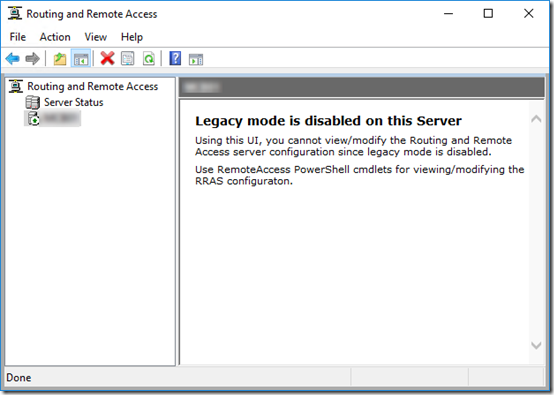This screenshot has height=395, width=554.
Task: Click the Back arrow toolbar icon
Action: (13, 59)
